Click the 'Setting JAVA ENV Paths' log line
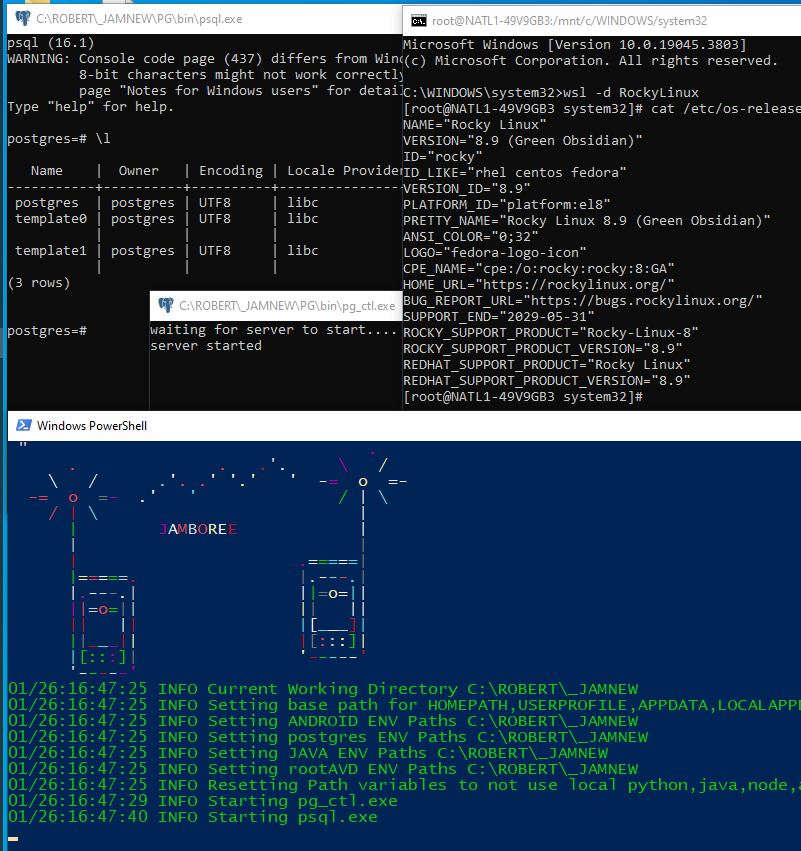The height and width of the screenshot is (851, 801). pos(308,753)
